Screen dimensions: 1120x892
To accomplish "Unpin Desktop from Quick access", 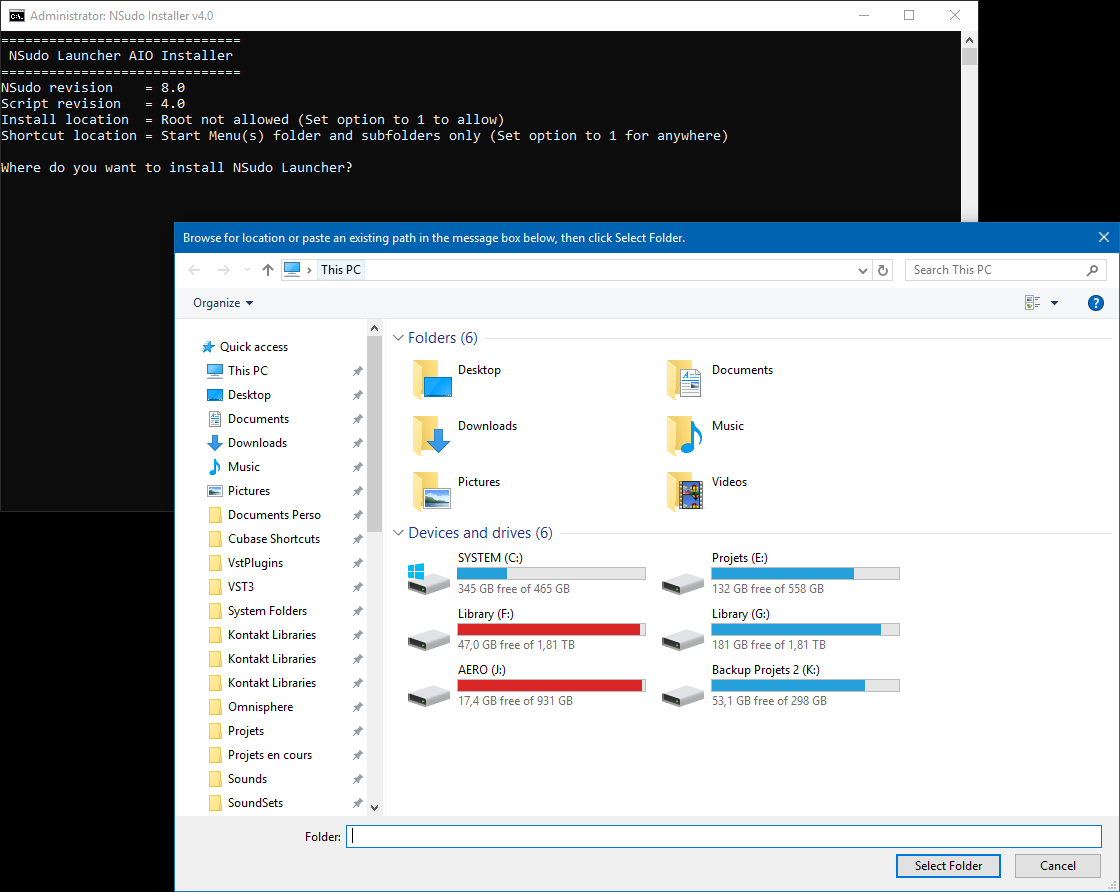I will pyautogui.click(x=357, y=394).
